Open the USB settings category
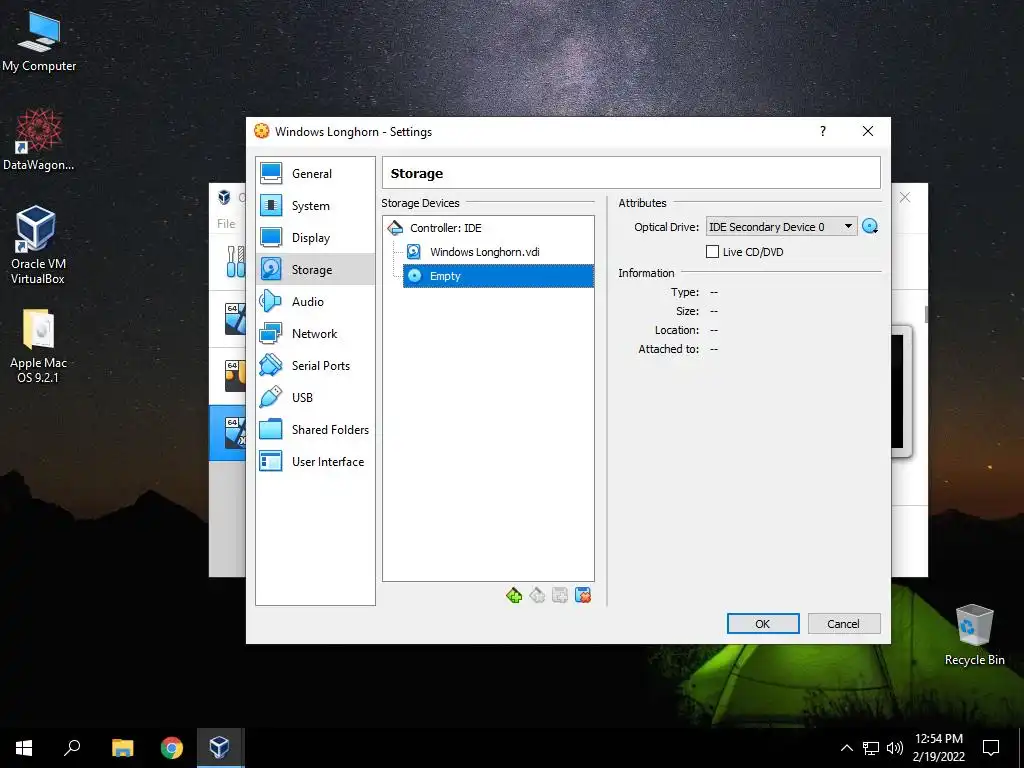1024x768 pixels. click(315, 397)
